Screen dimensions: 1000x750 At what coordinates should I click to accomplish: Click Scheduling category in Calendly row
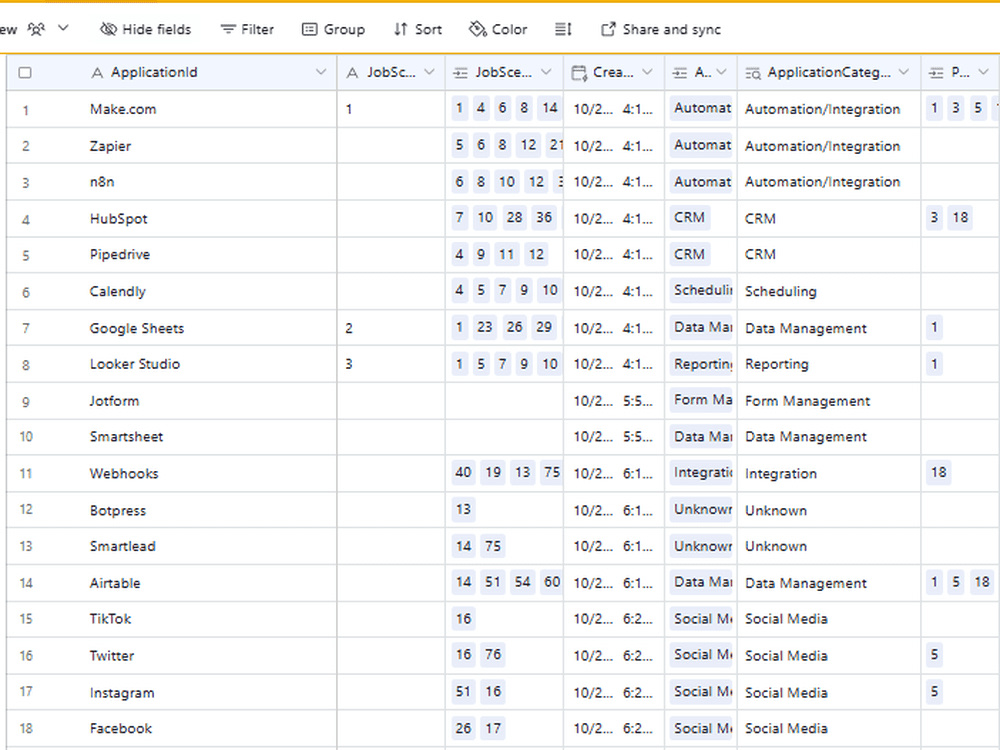point(781,291)
